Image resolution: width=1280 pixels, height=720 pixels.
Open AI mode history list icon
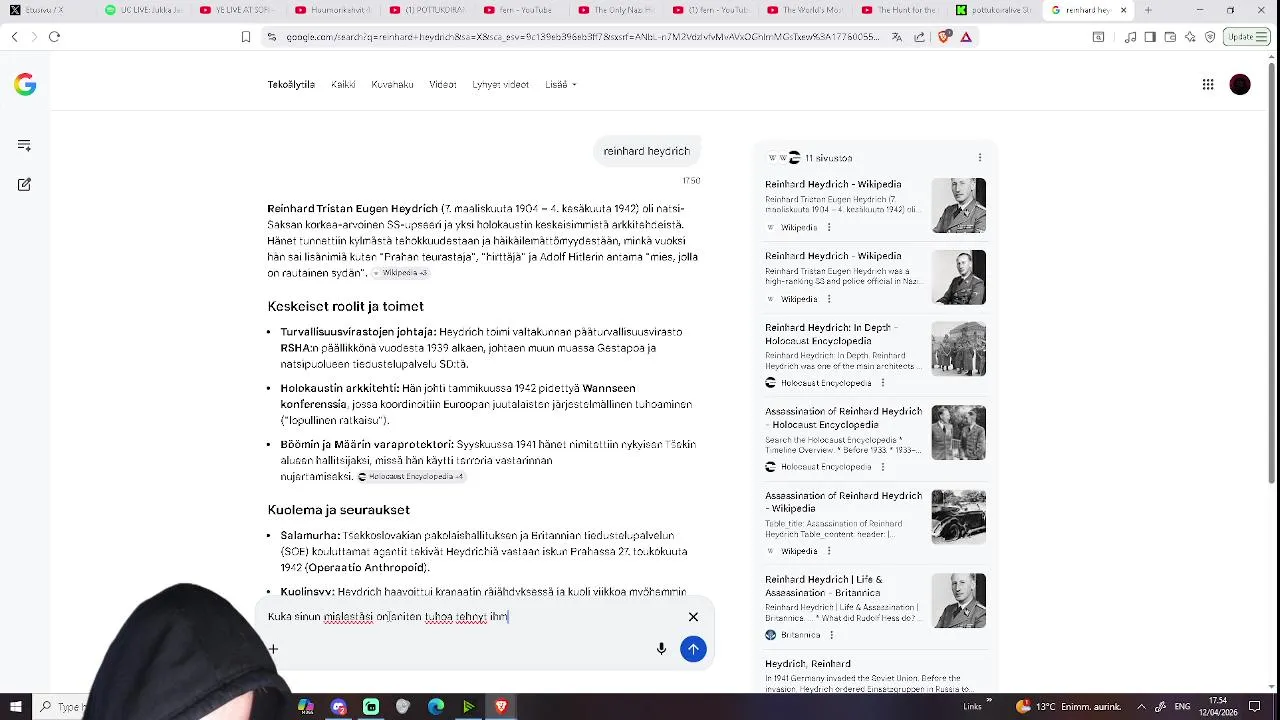24,145
